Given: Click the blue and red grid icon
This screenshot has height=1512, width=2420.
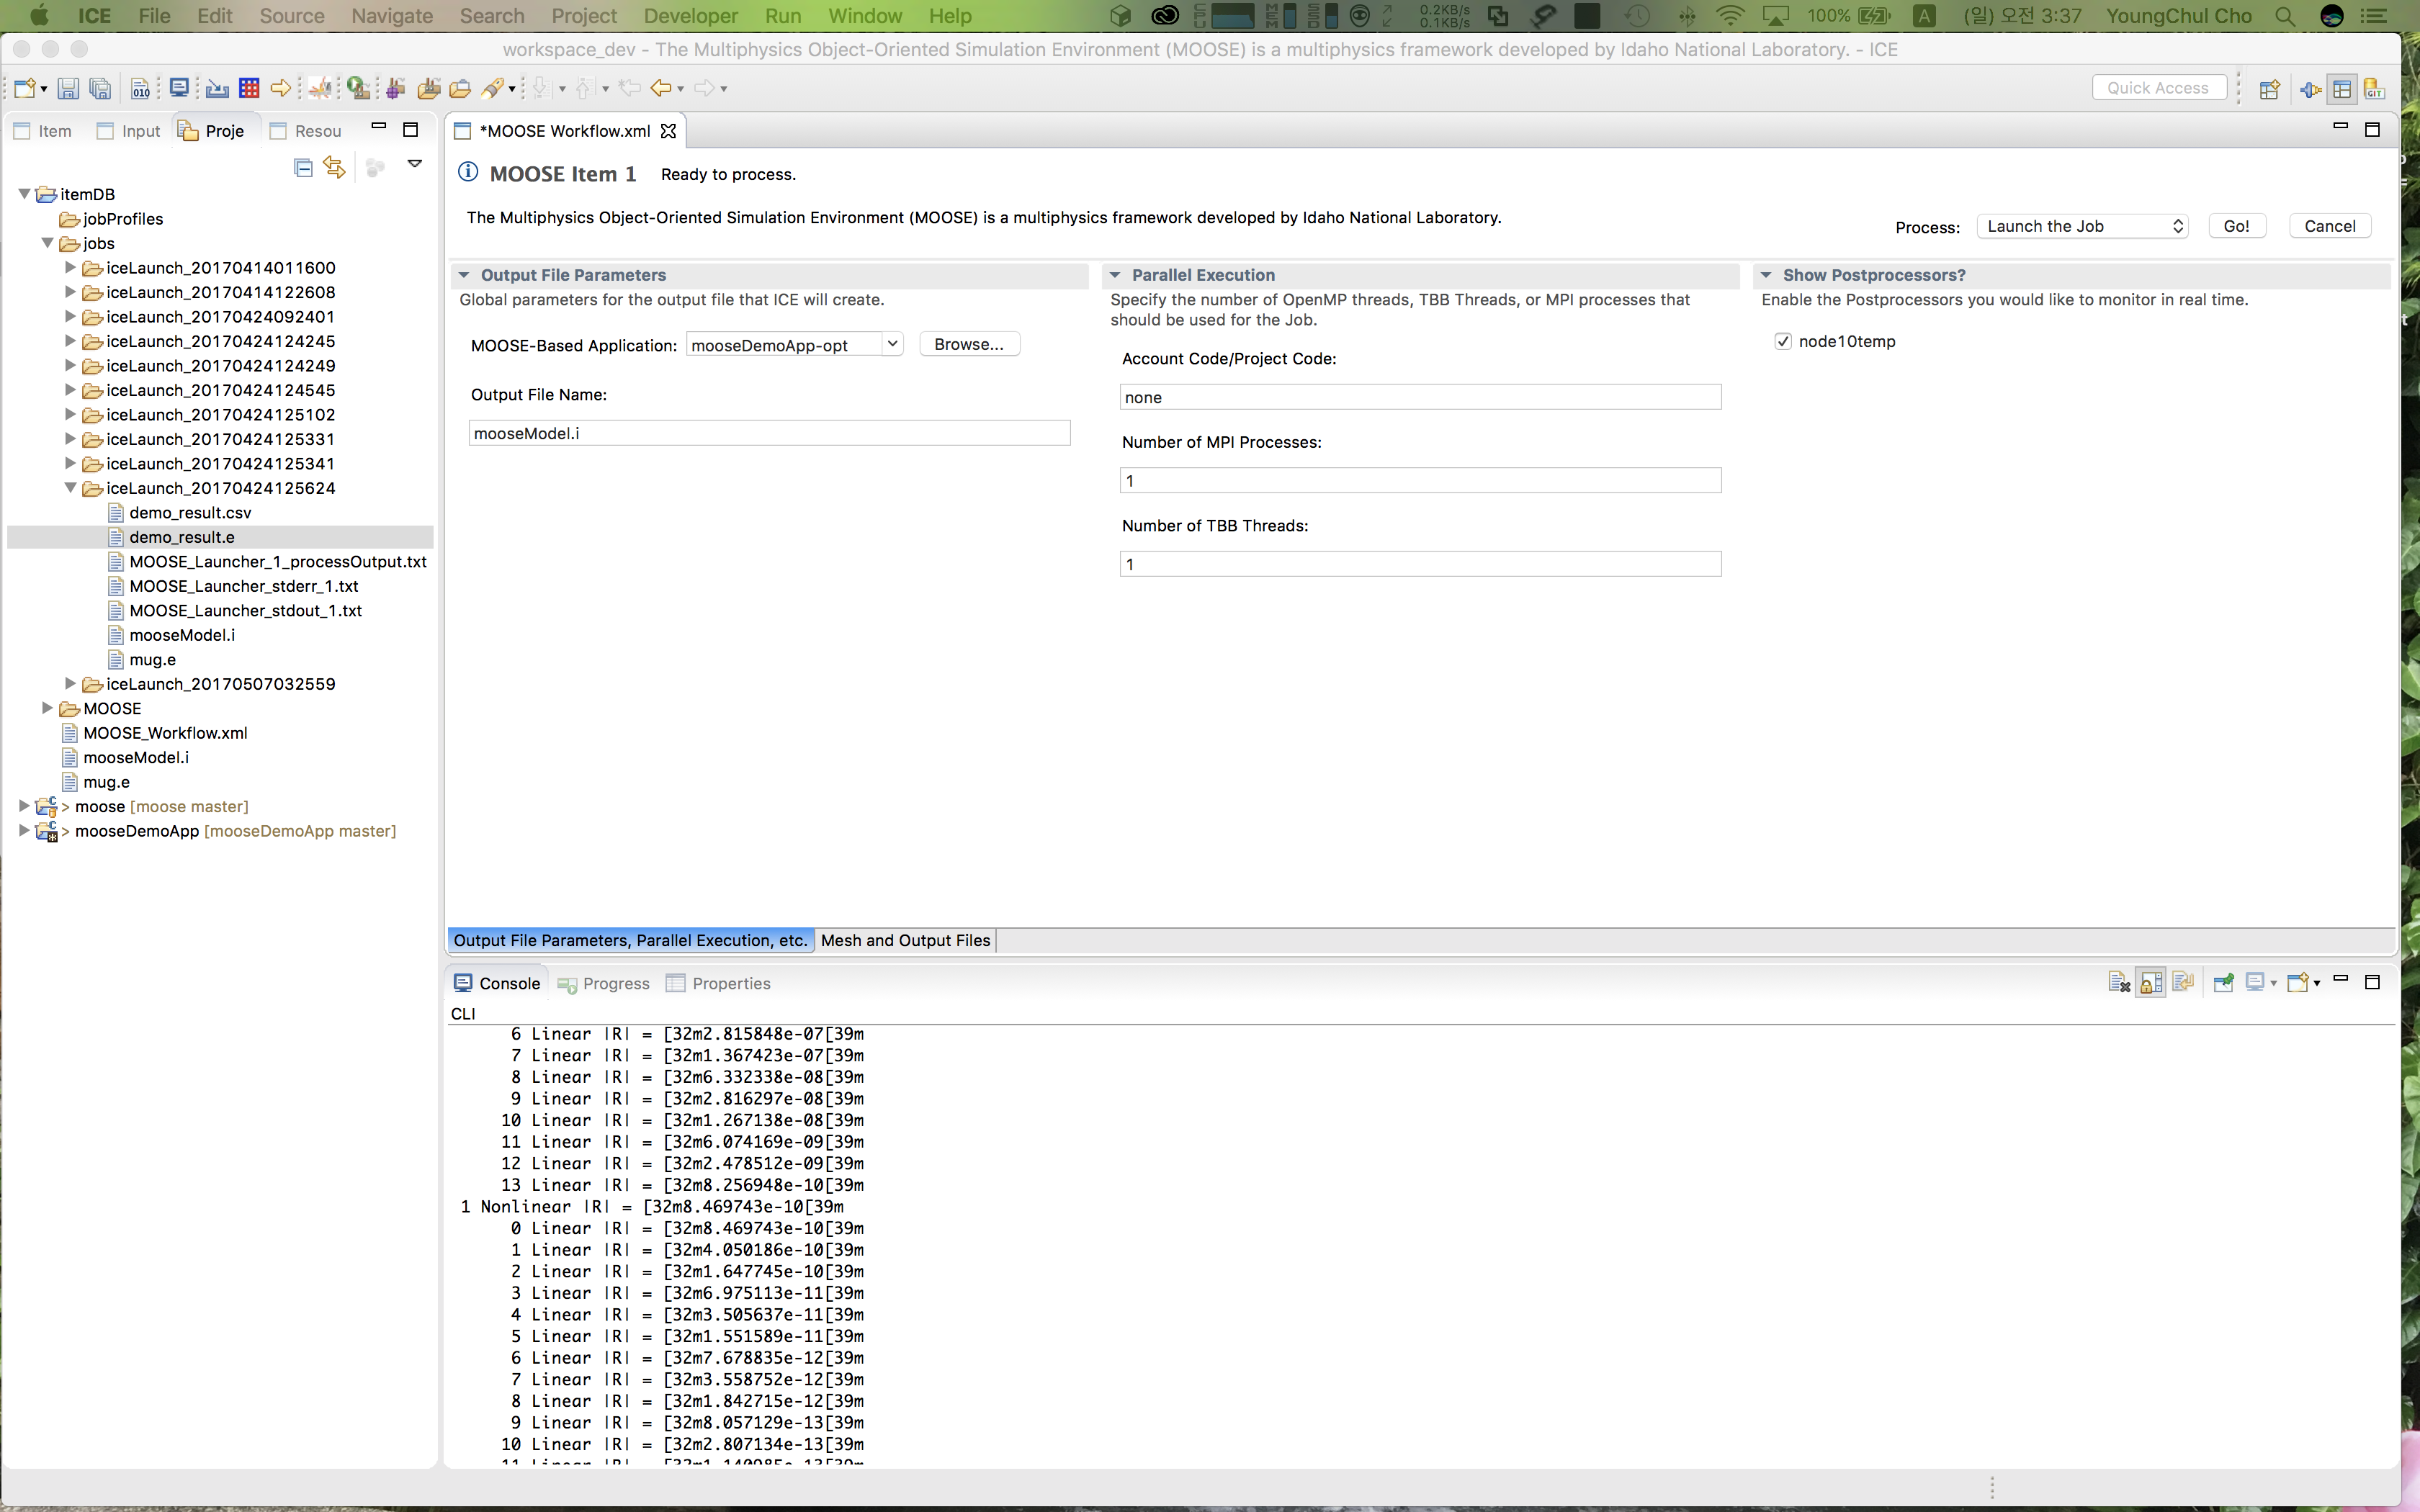Looking at the screenshot, I should click(249, 88).
